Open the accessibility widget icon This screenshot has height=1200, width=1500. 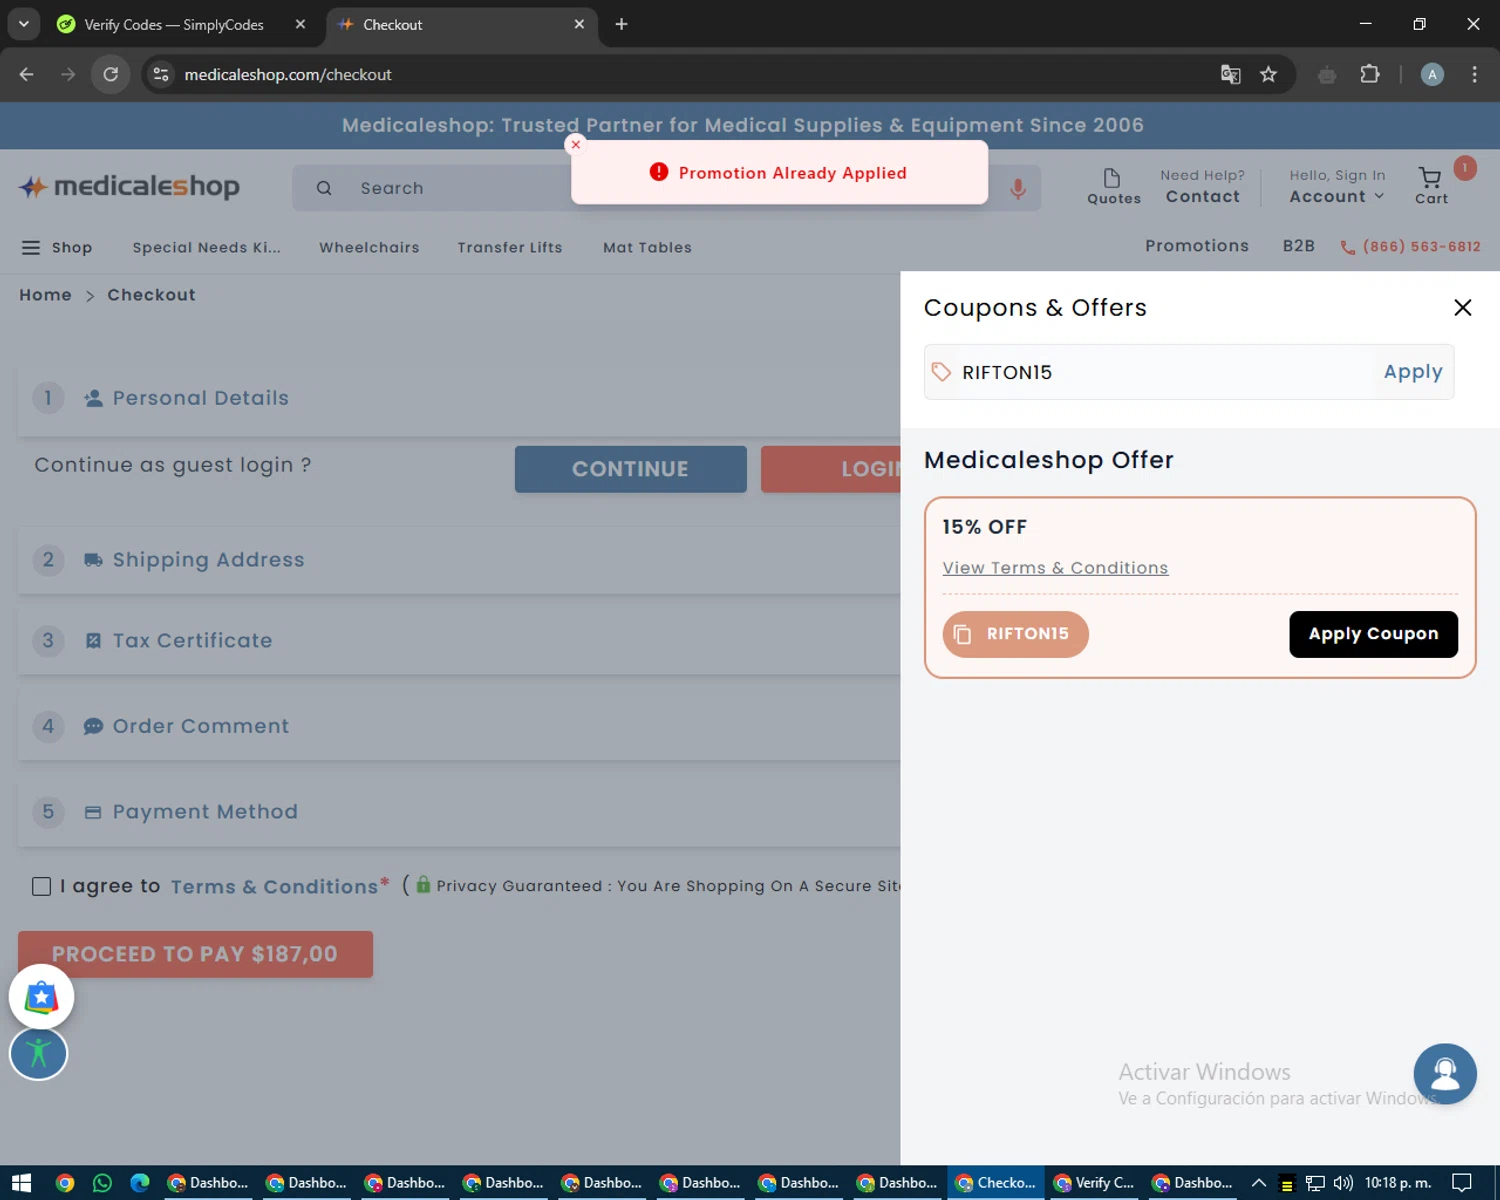point(38,1053)
